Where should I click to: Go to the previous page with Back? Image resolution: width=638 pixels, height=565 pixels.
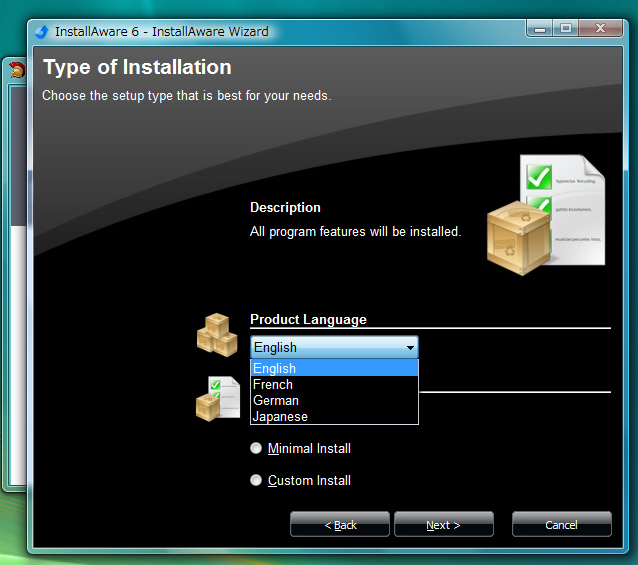(340, 525)
